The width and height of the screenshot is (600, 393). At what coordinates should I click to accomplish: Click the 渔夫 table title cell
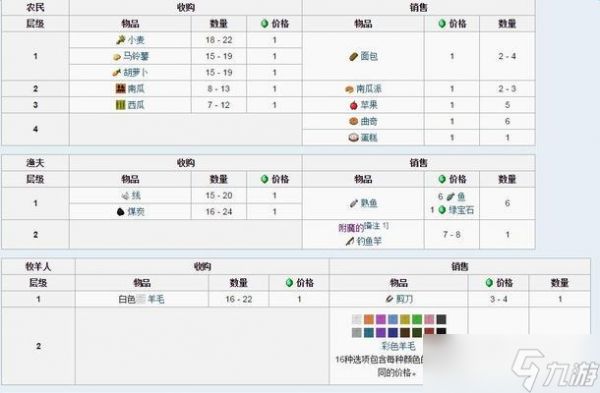[35, 163]
